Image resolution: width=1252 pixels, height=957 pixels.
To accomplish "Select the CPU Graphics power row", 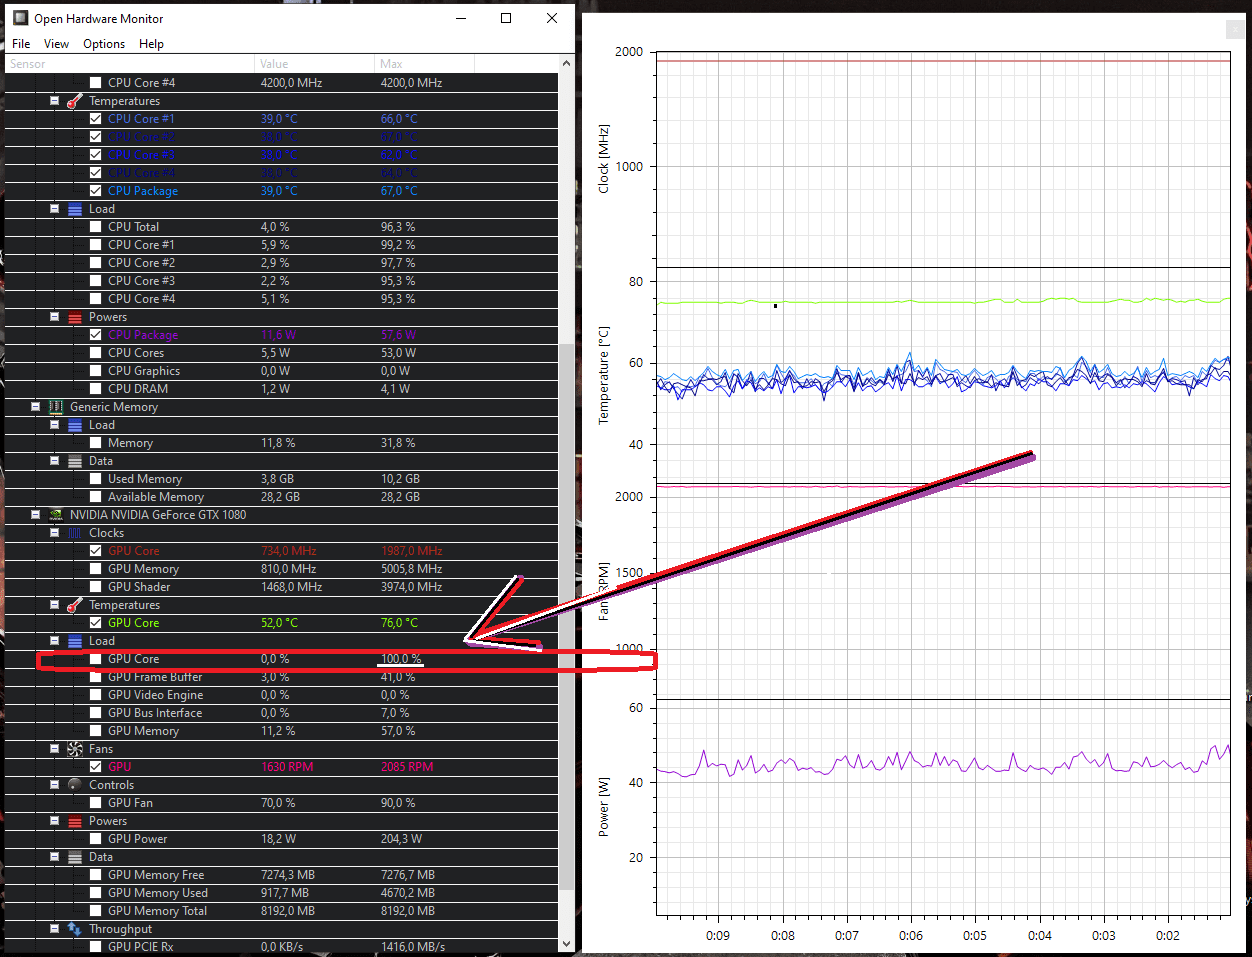I will click(x=281, y=371).
